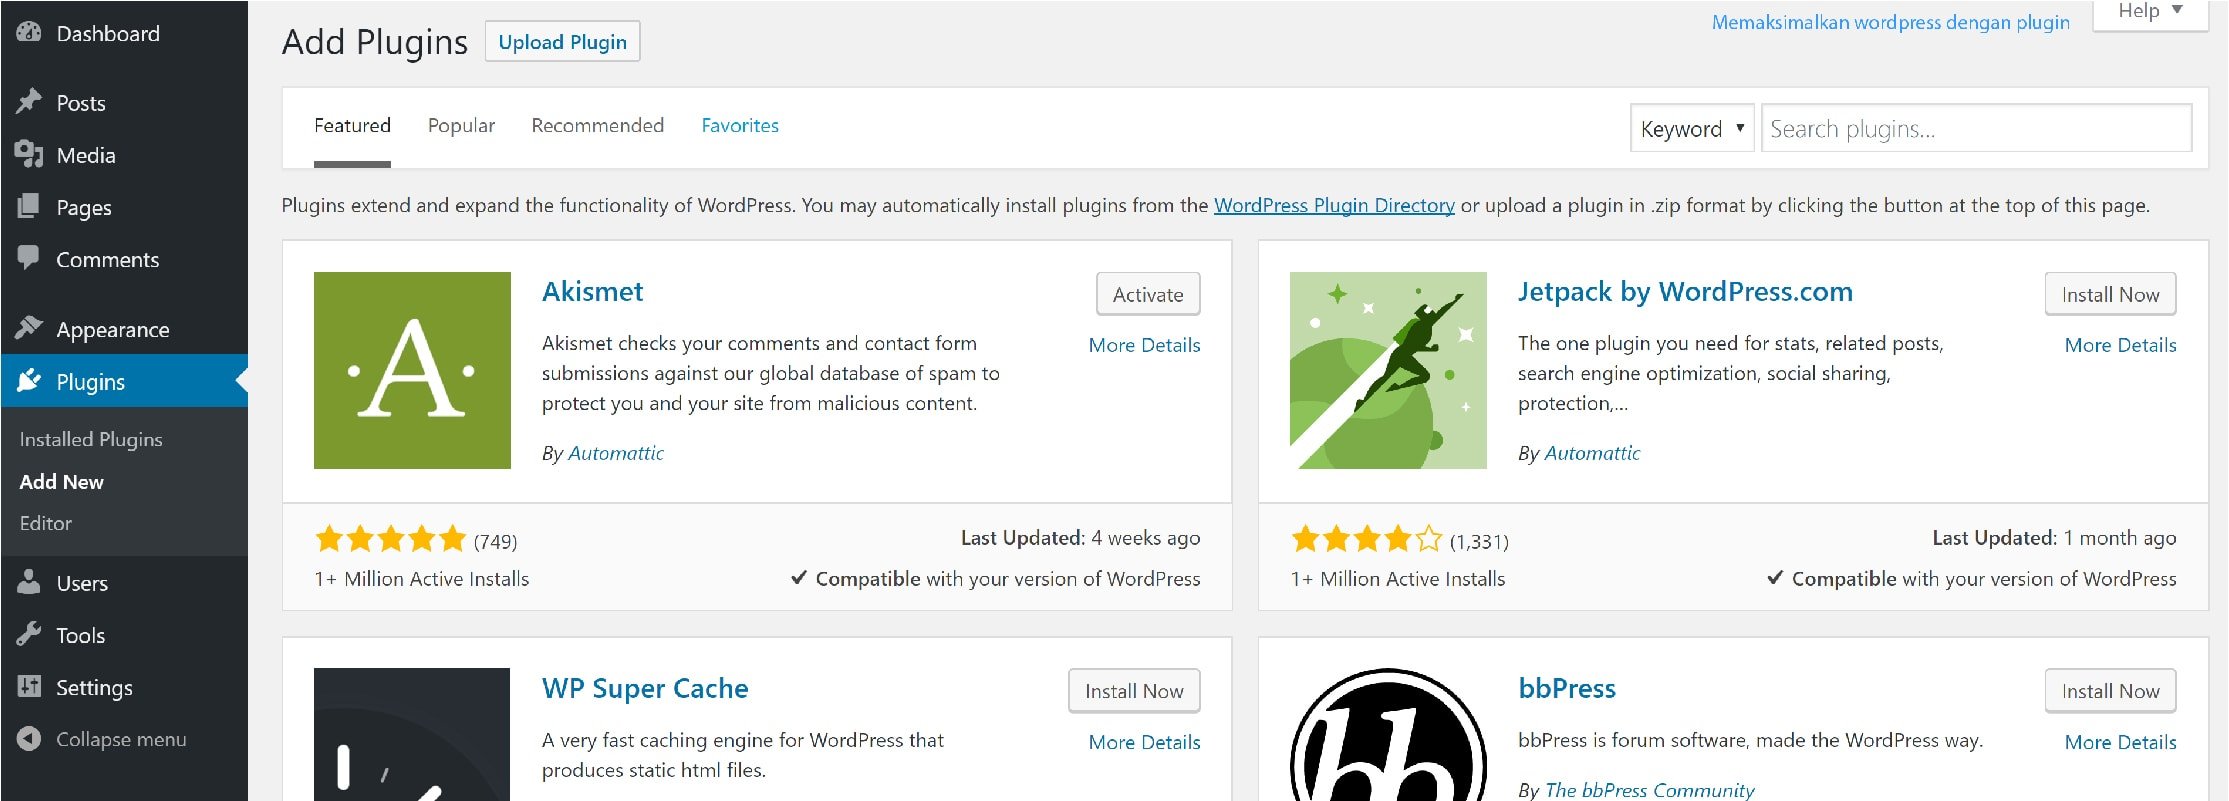
Task: Install the WP Super Cache plugin
Action: click(x=1134, y=691)
